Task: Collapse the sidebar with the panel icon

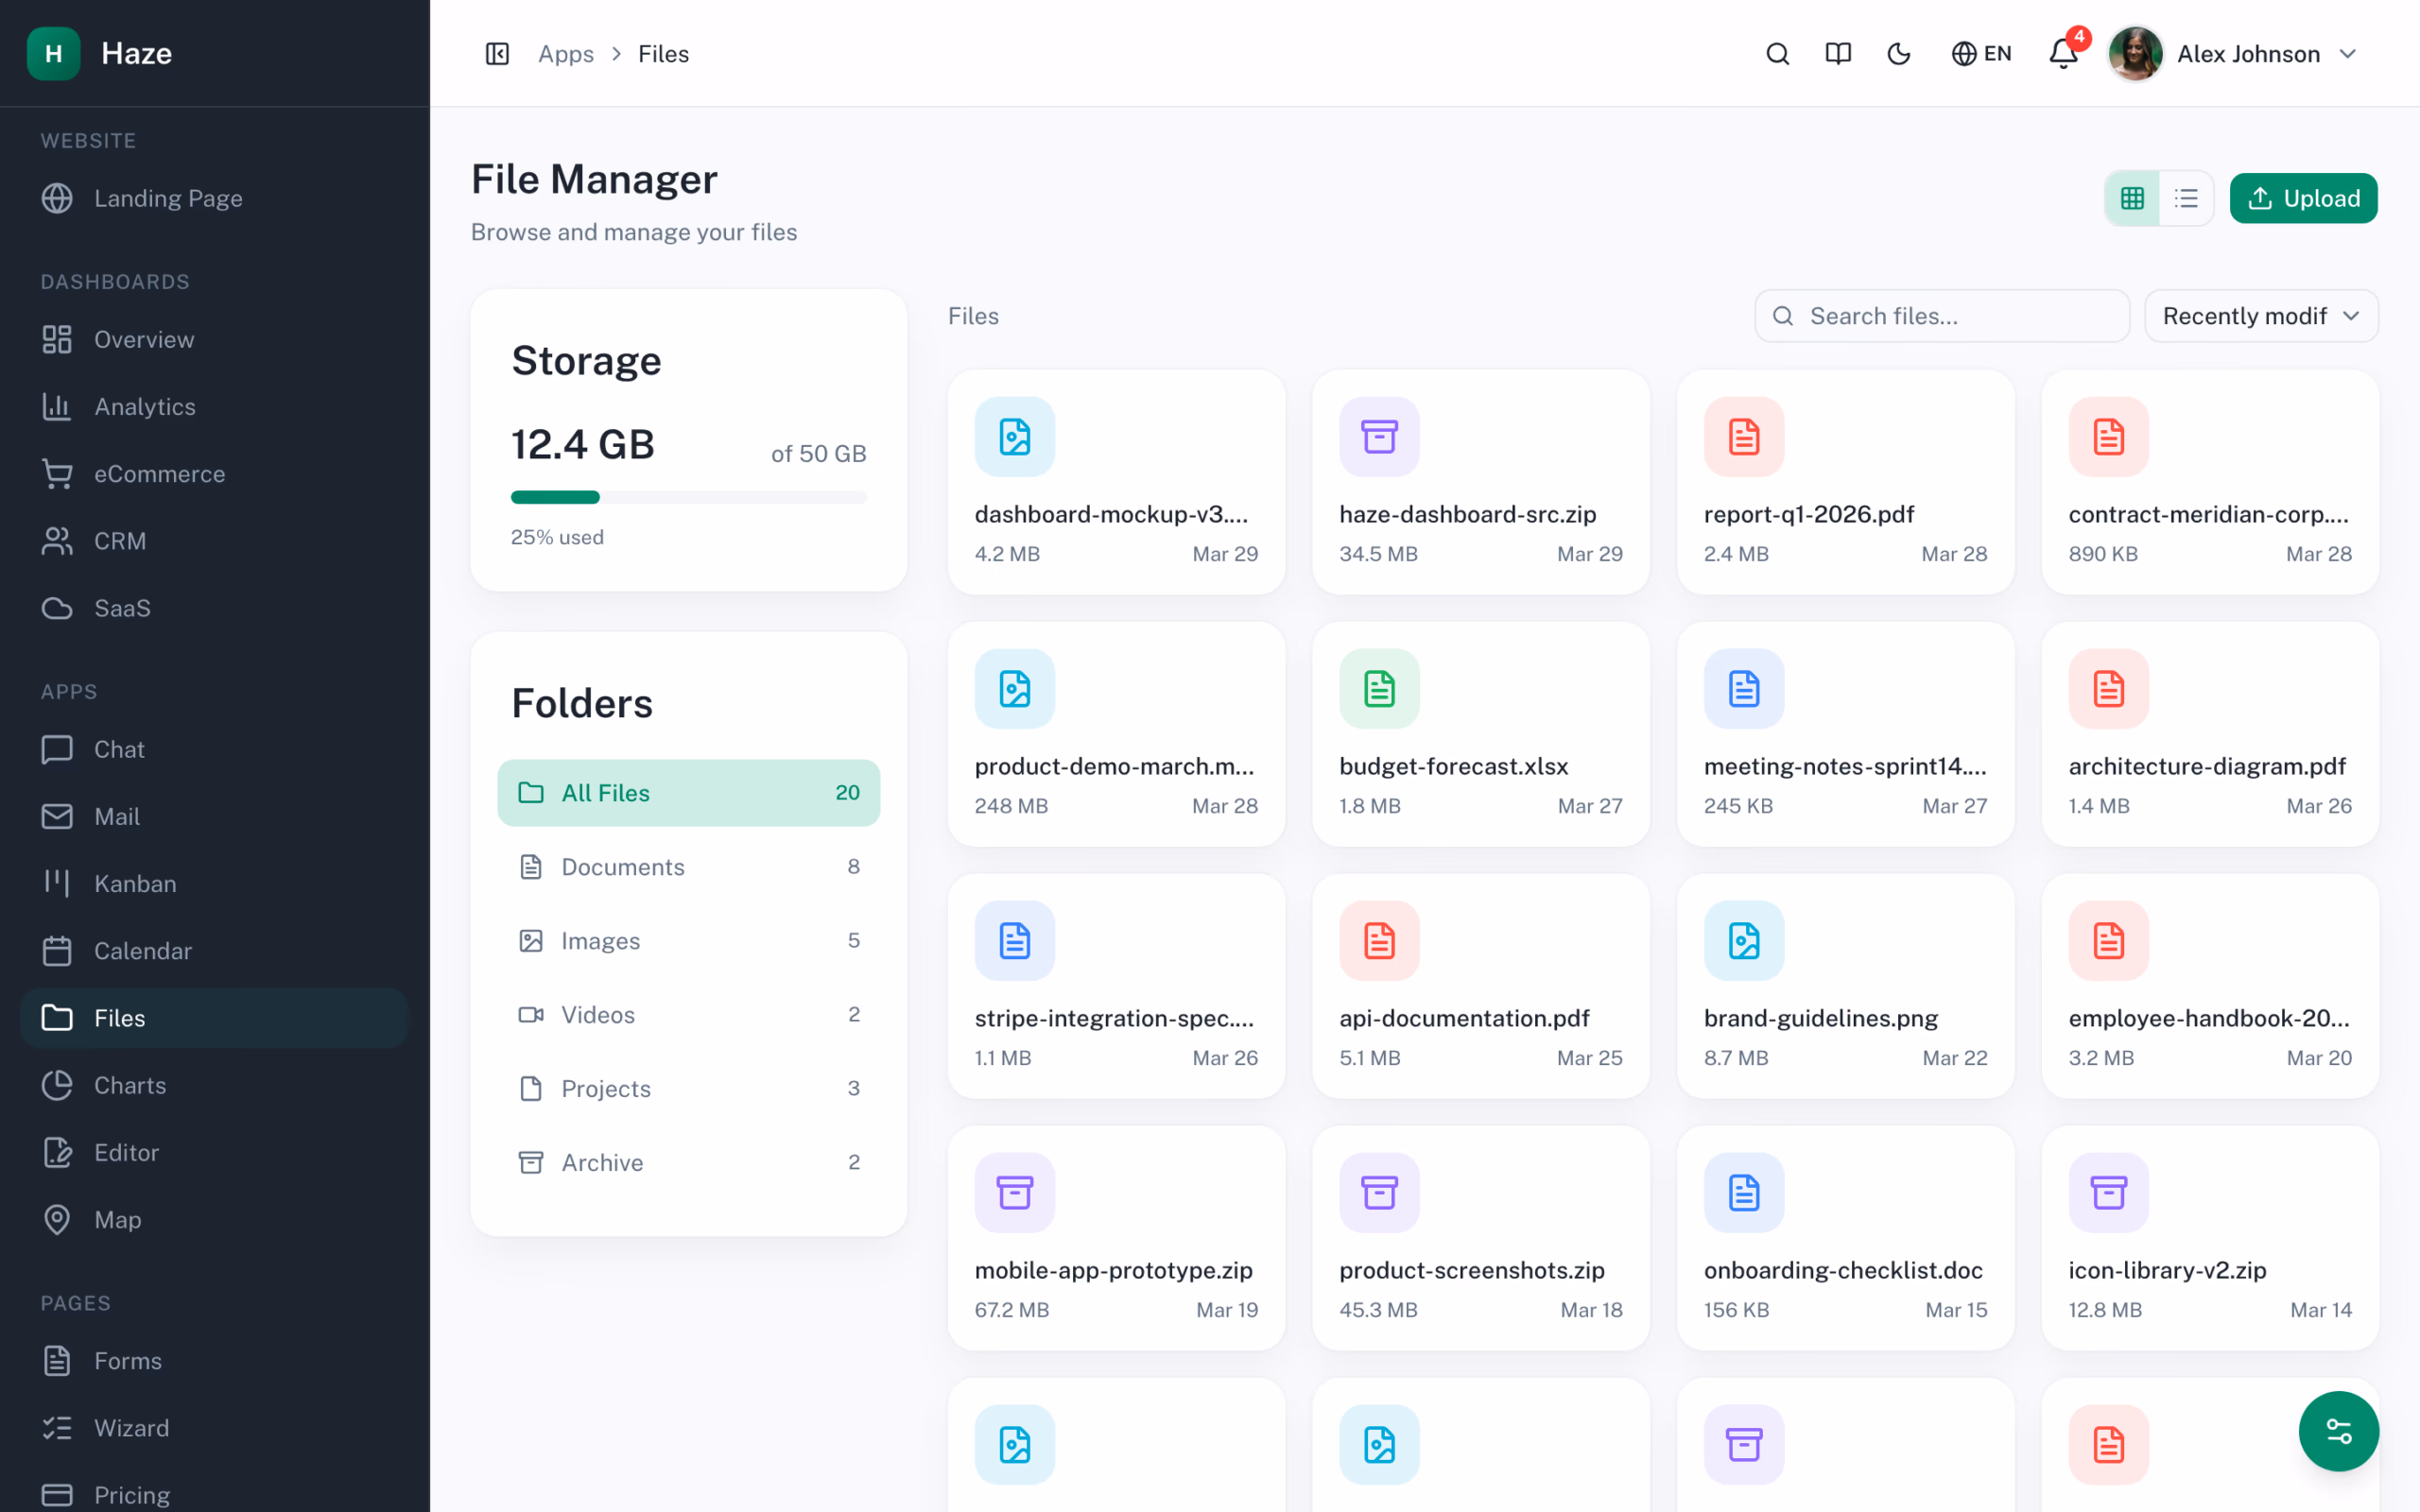Action: click(x=497, y=54)
